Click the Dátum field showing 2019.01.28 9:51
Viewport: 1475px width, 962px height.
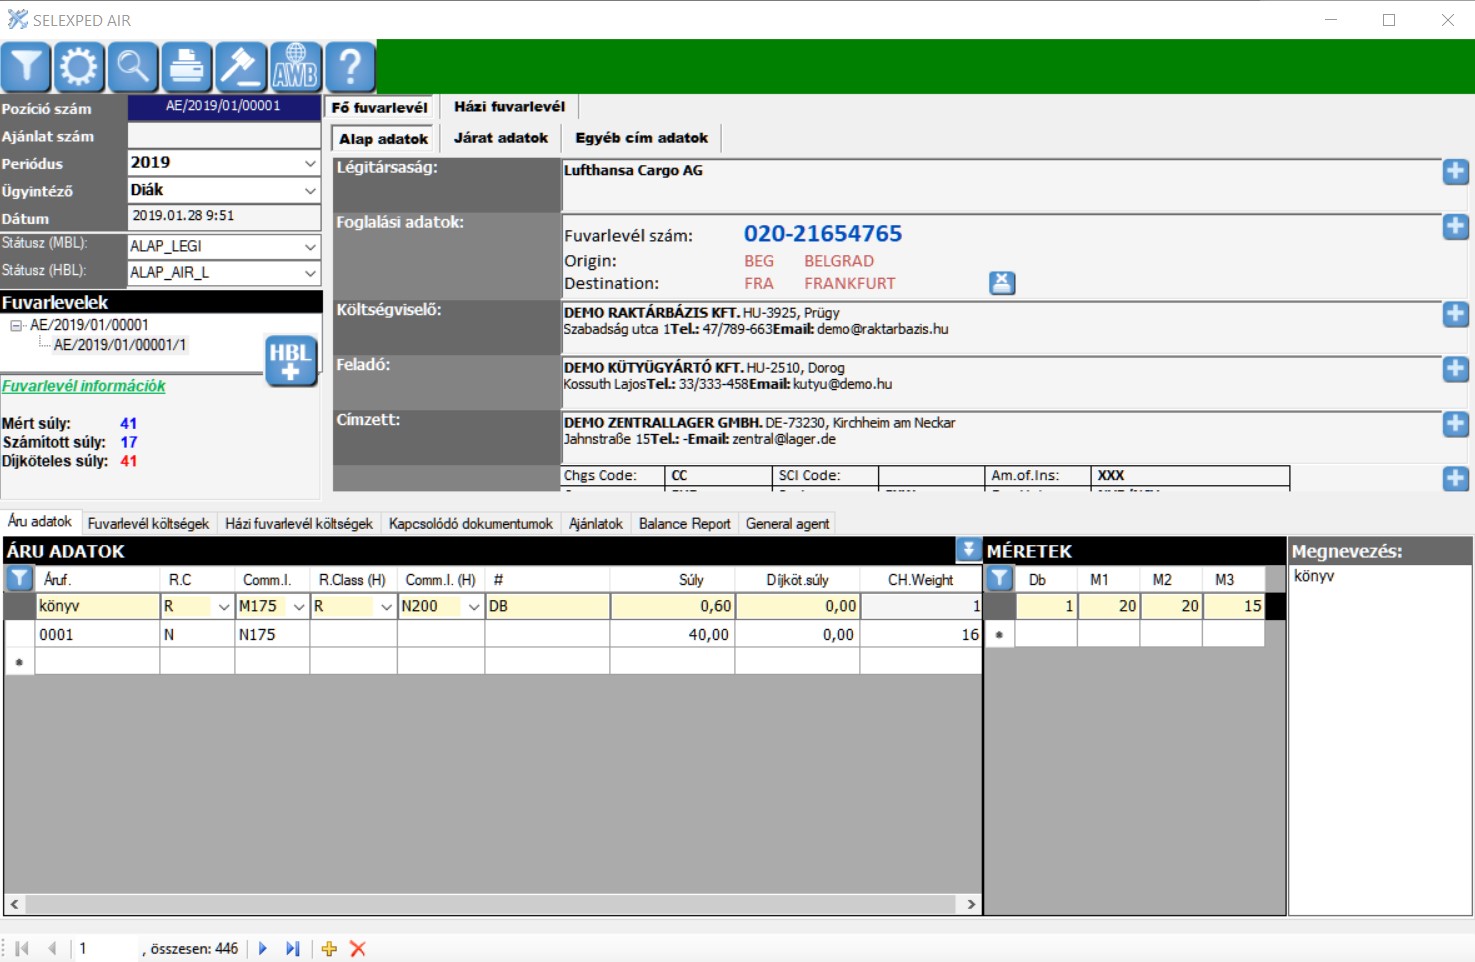tap(224, 217)
